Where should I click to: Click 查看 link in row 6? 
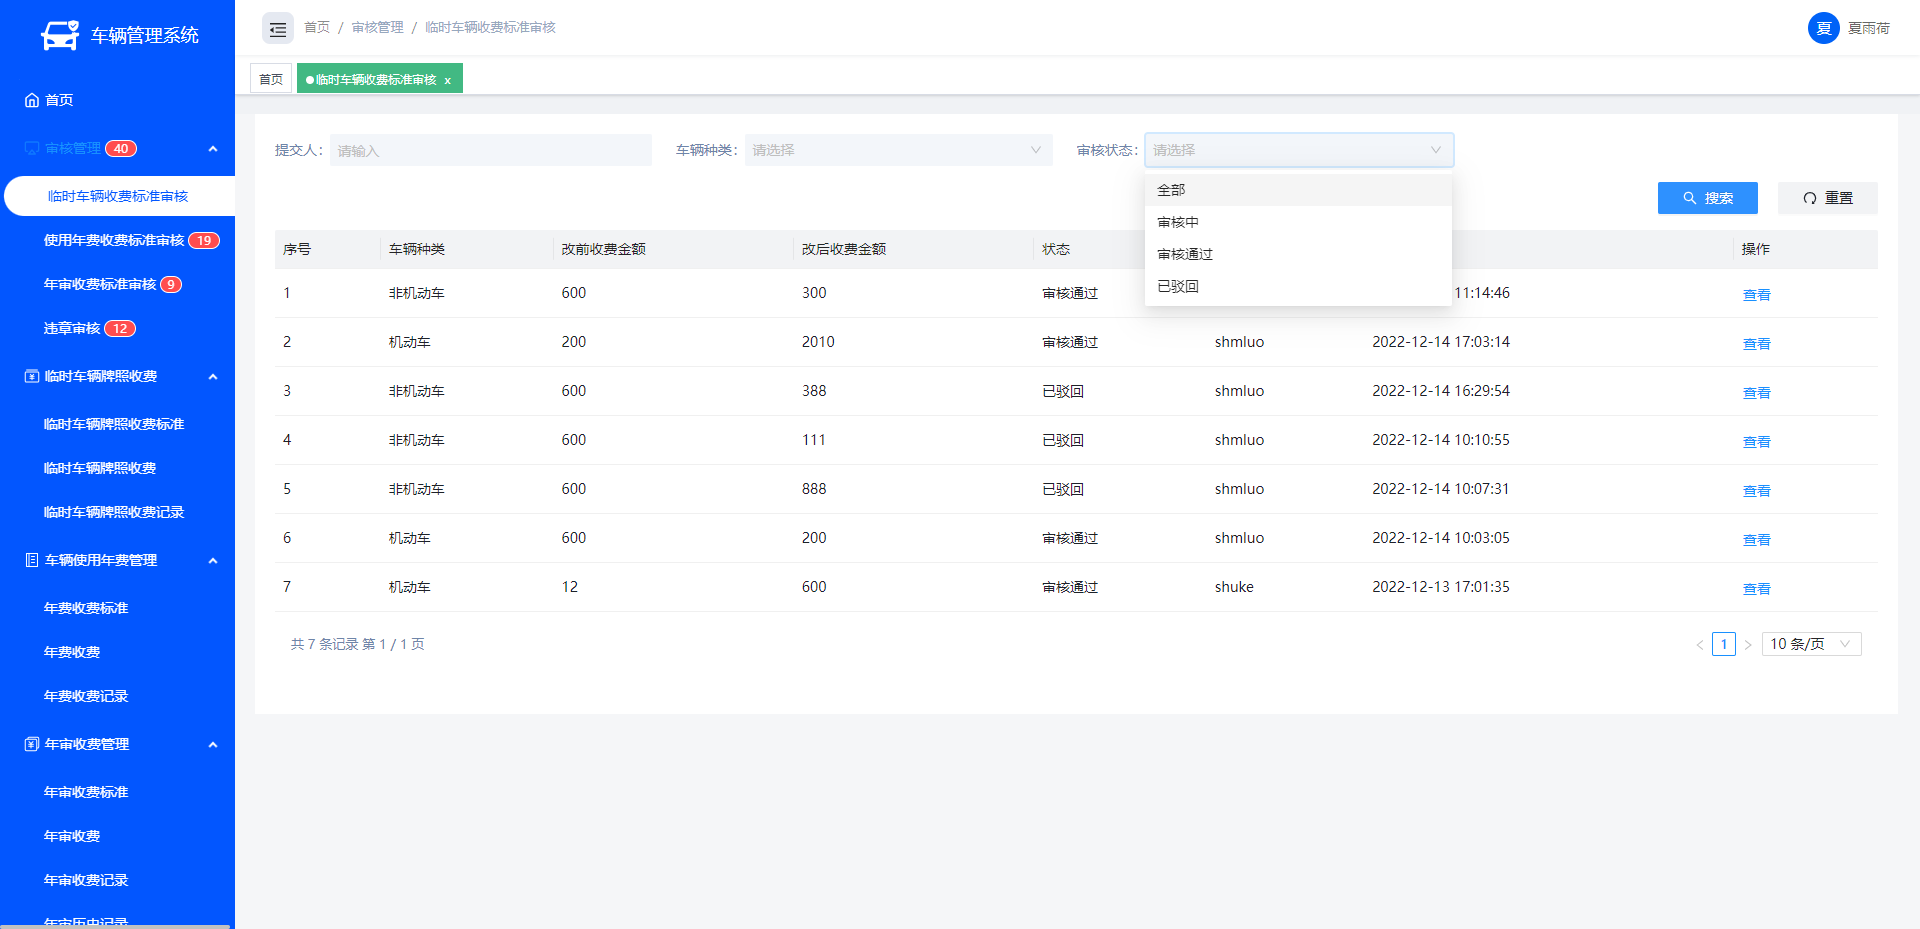pyautogui.click(x=1756, y=540)
